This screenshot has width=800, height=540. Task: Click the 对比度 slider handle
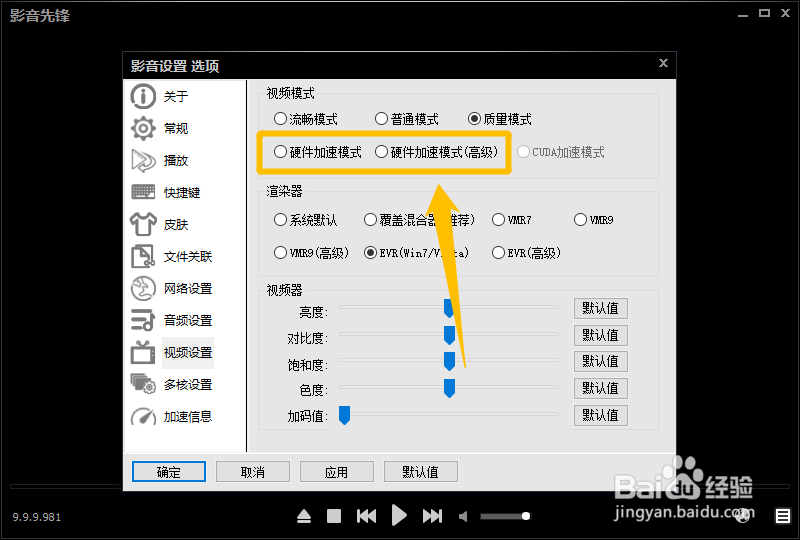point(449,335)
